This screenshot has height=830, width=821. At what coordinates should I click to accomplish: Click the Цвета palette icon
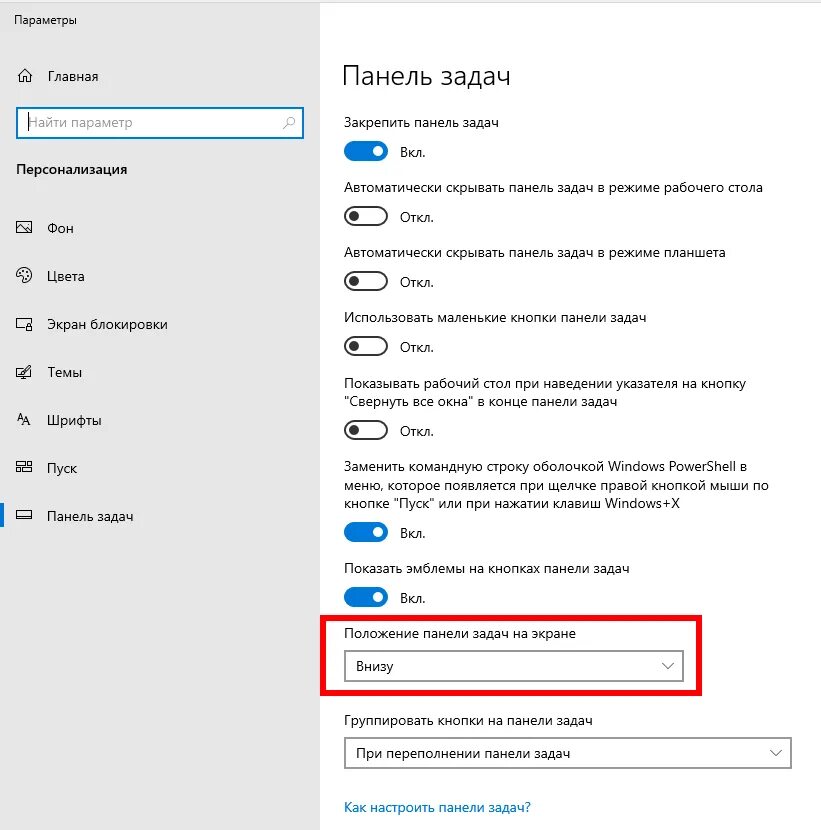tap(24, 276)
